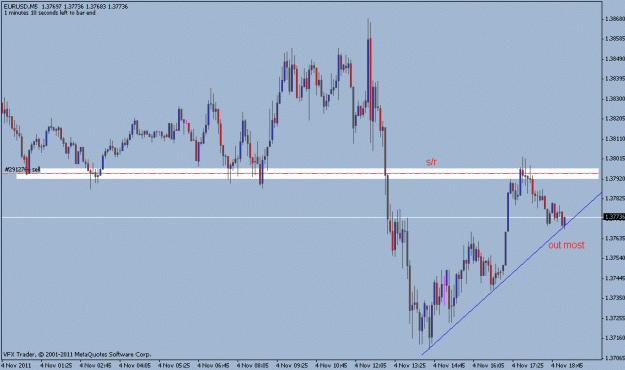Click price axis label 1.37825
Viewport: 625px width, 370px height.
coord(614,198)
